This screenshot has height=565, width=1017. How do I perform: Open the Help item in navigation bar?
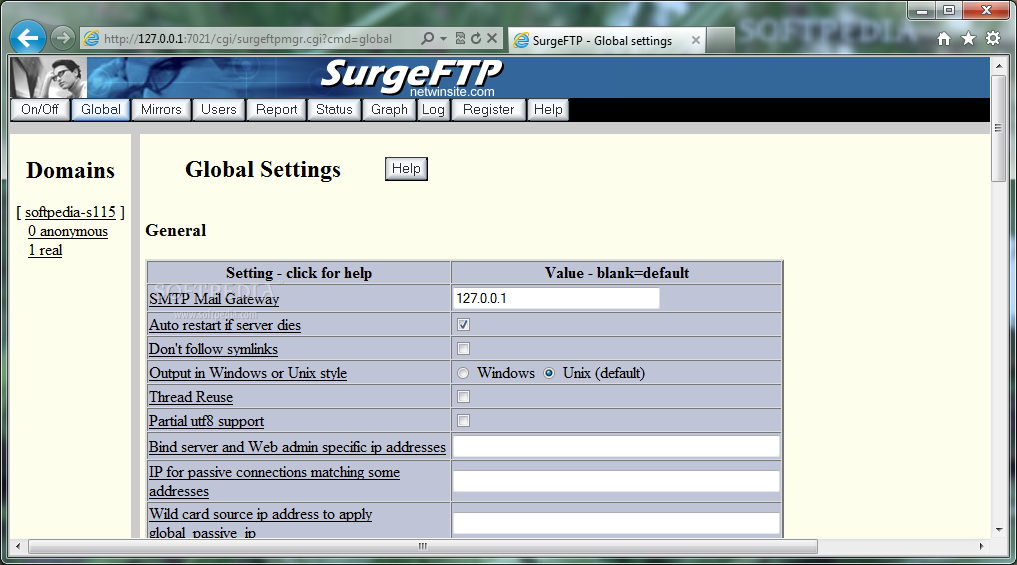(x=548, y=110)
